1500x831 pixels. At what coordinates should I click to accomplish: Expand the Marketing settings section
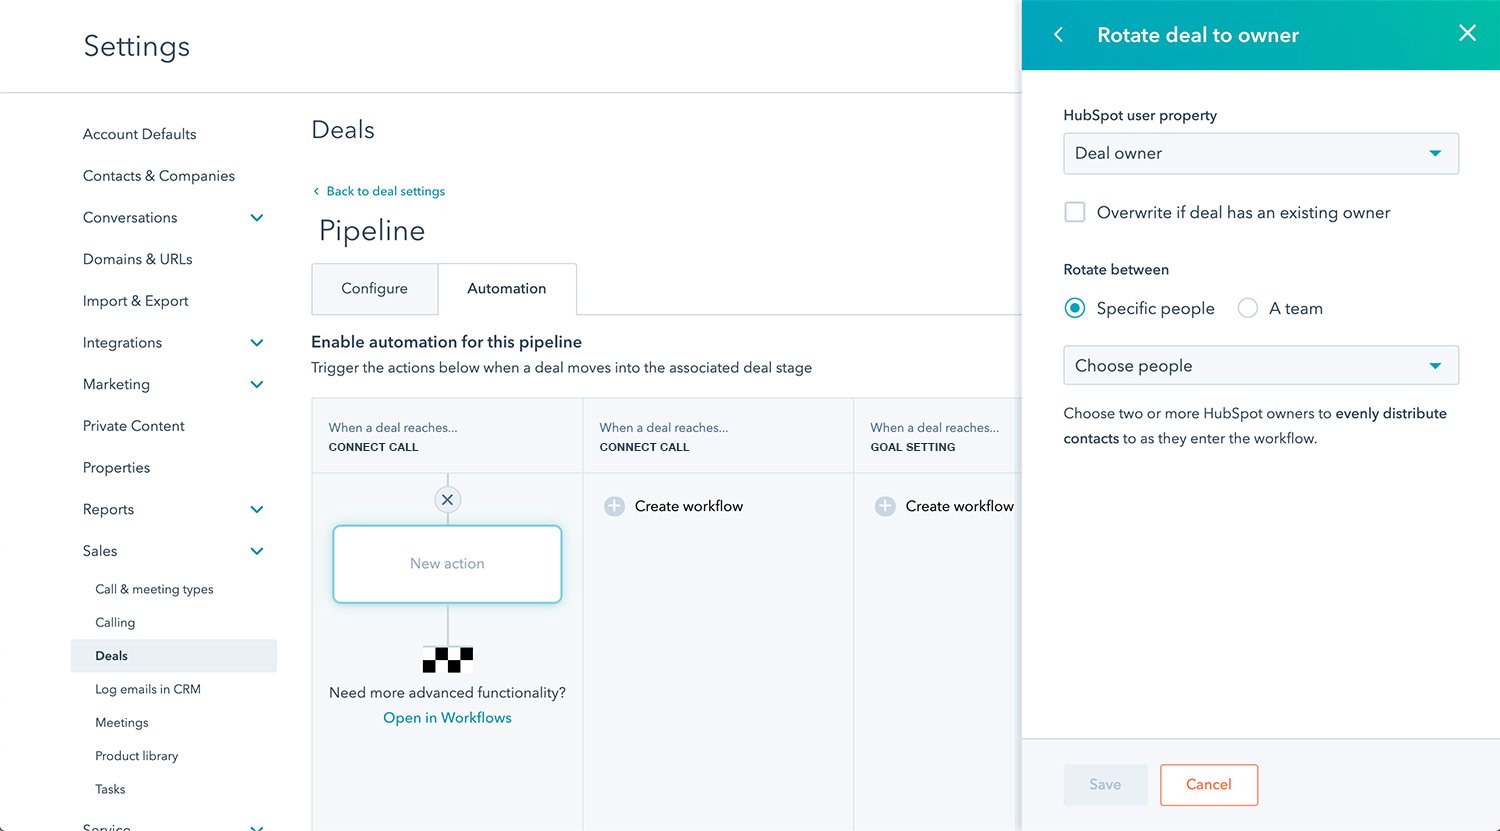click(x=257, y=384)
